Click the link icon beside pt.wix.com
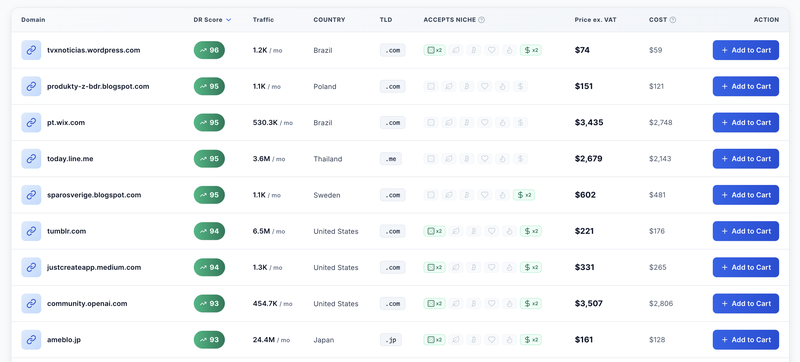Screen dimensions: 800x362 click(31, 122)
